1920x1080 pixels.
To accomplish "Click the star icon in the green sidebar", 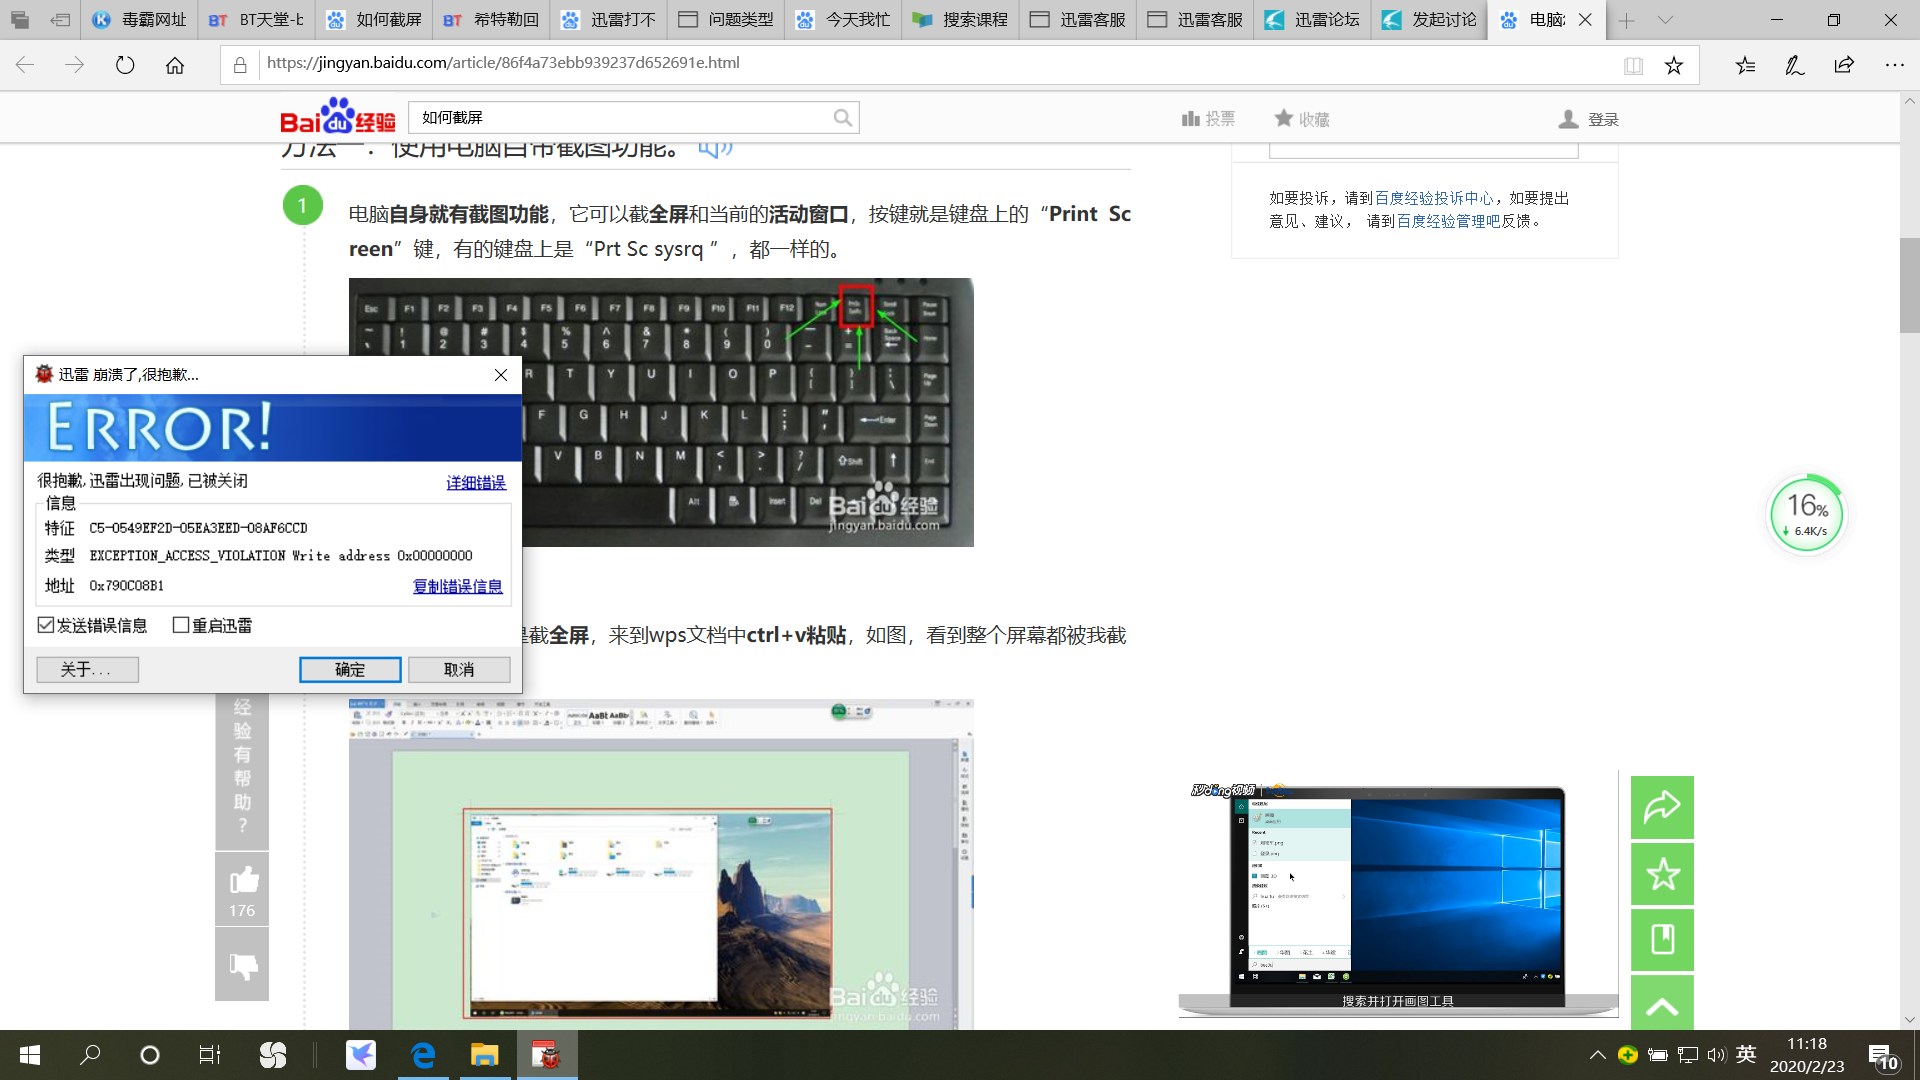I will coord(1661,873).
